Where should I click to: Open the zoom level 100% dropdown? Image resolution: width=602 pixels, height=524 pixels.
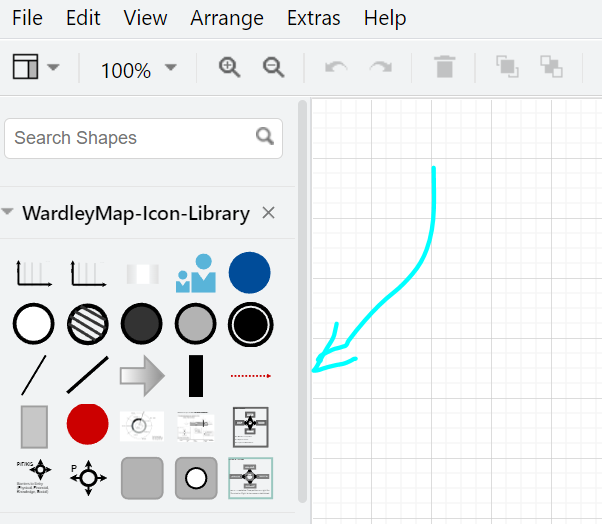[138, 69]
